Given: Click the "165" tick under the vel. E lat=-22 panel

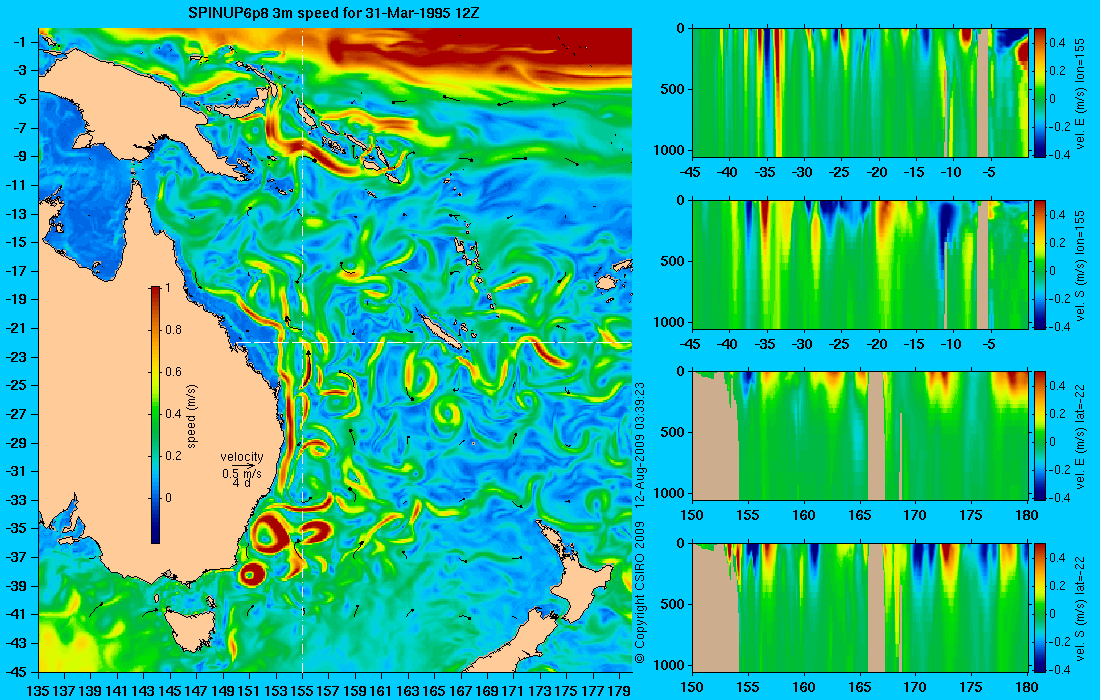Looking at the screenshot, I should click(859, 516).
